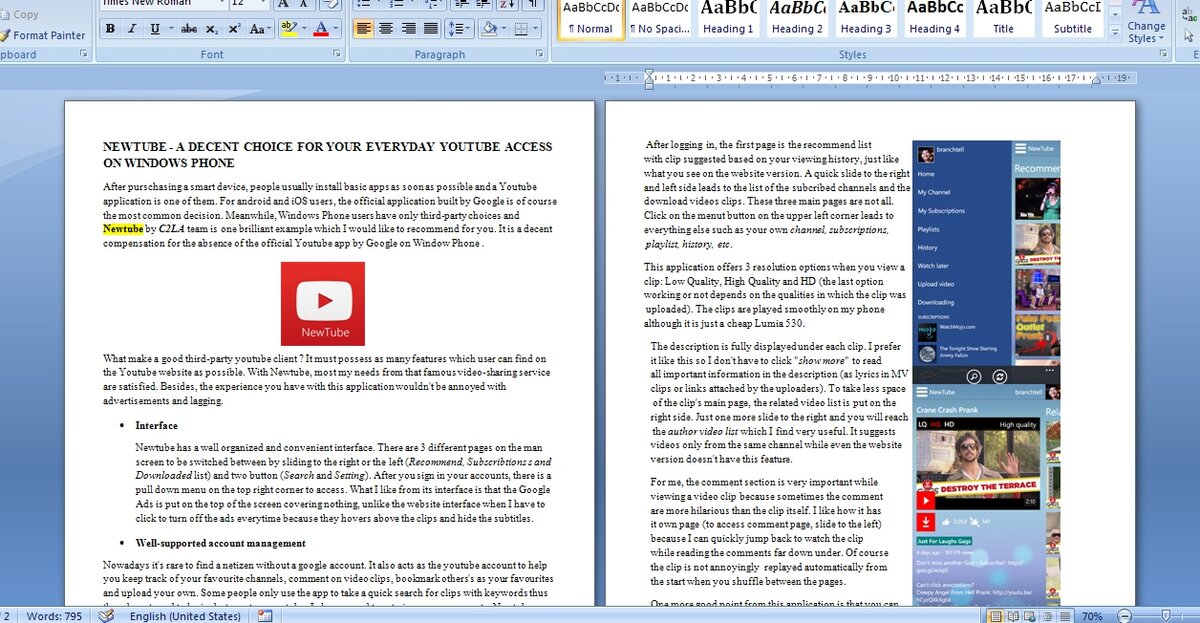
Task: Open underline style dropdown arrow
Action: pos(170,29)
